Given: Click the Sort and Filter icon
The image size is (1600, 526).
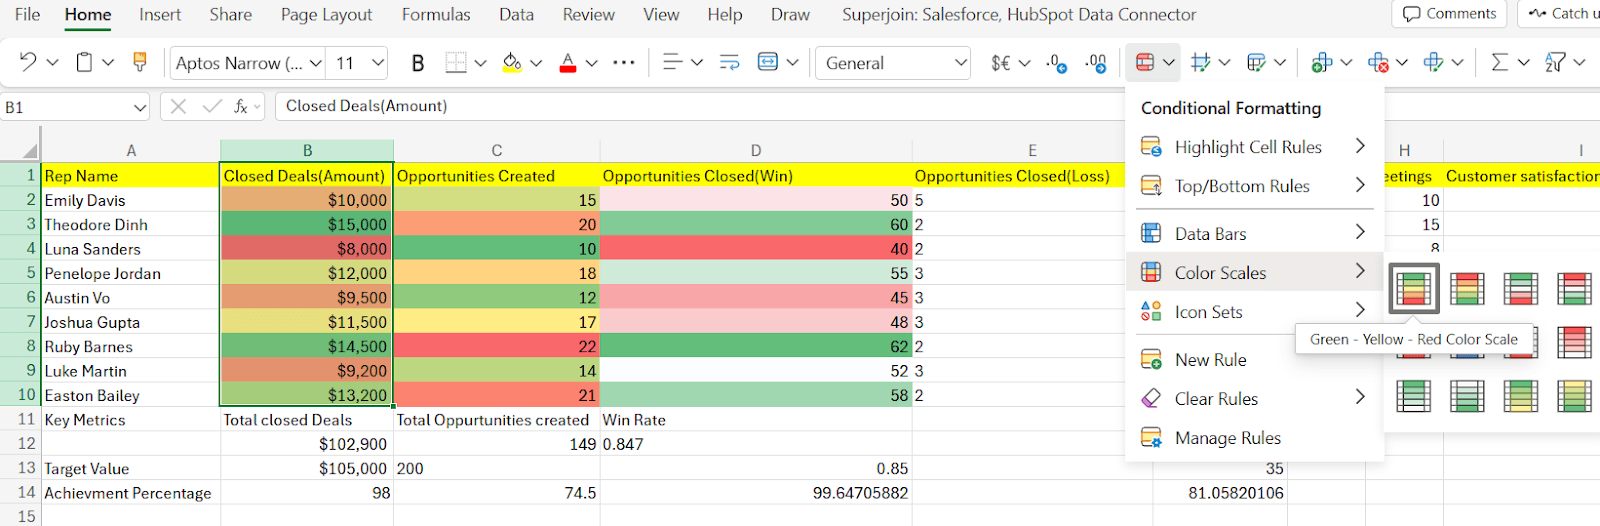Looking at the screenshot, I should tap(1555, 62).
